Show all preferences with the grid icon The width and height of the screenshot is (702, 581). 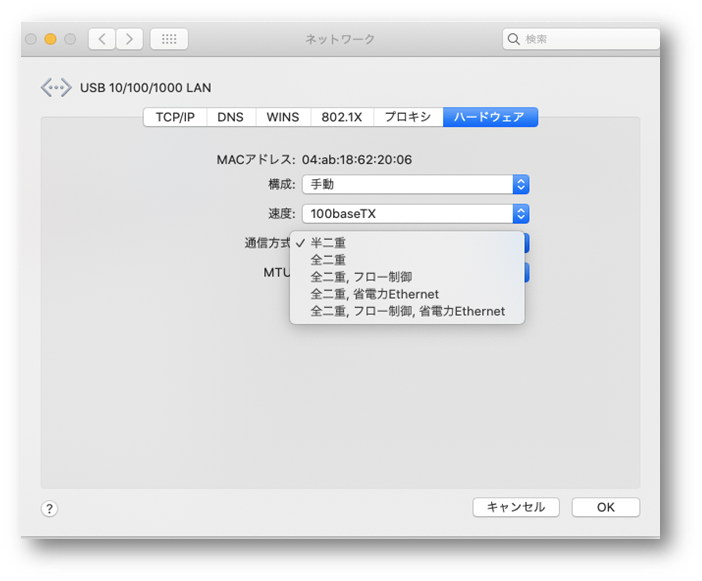click(x=169, y=39)
